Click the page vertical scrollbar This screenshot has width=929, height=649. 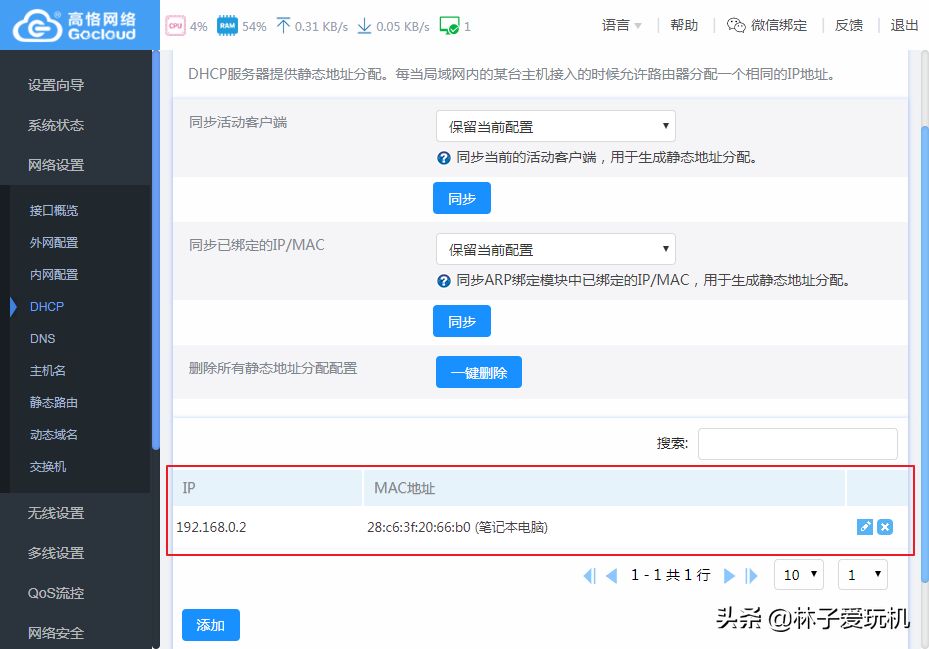925,353
